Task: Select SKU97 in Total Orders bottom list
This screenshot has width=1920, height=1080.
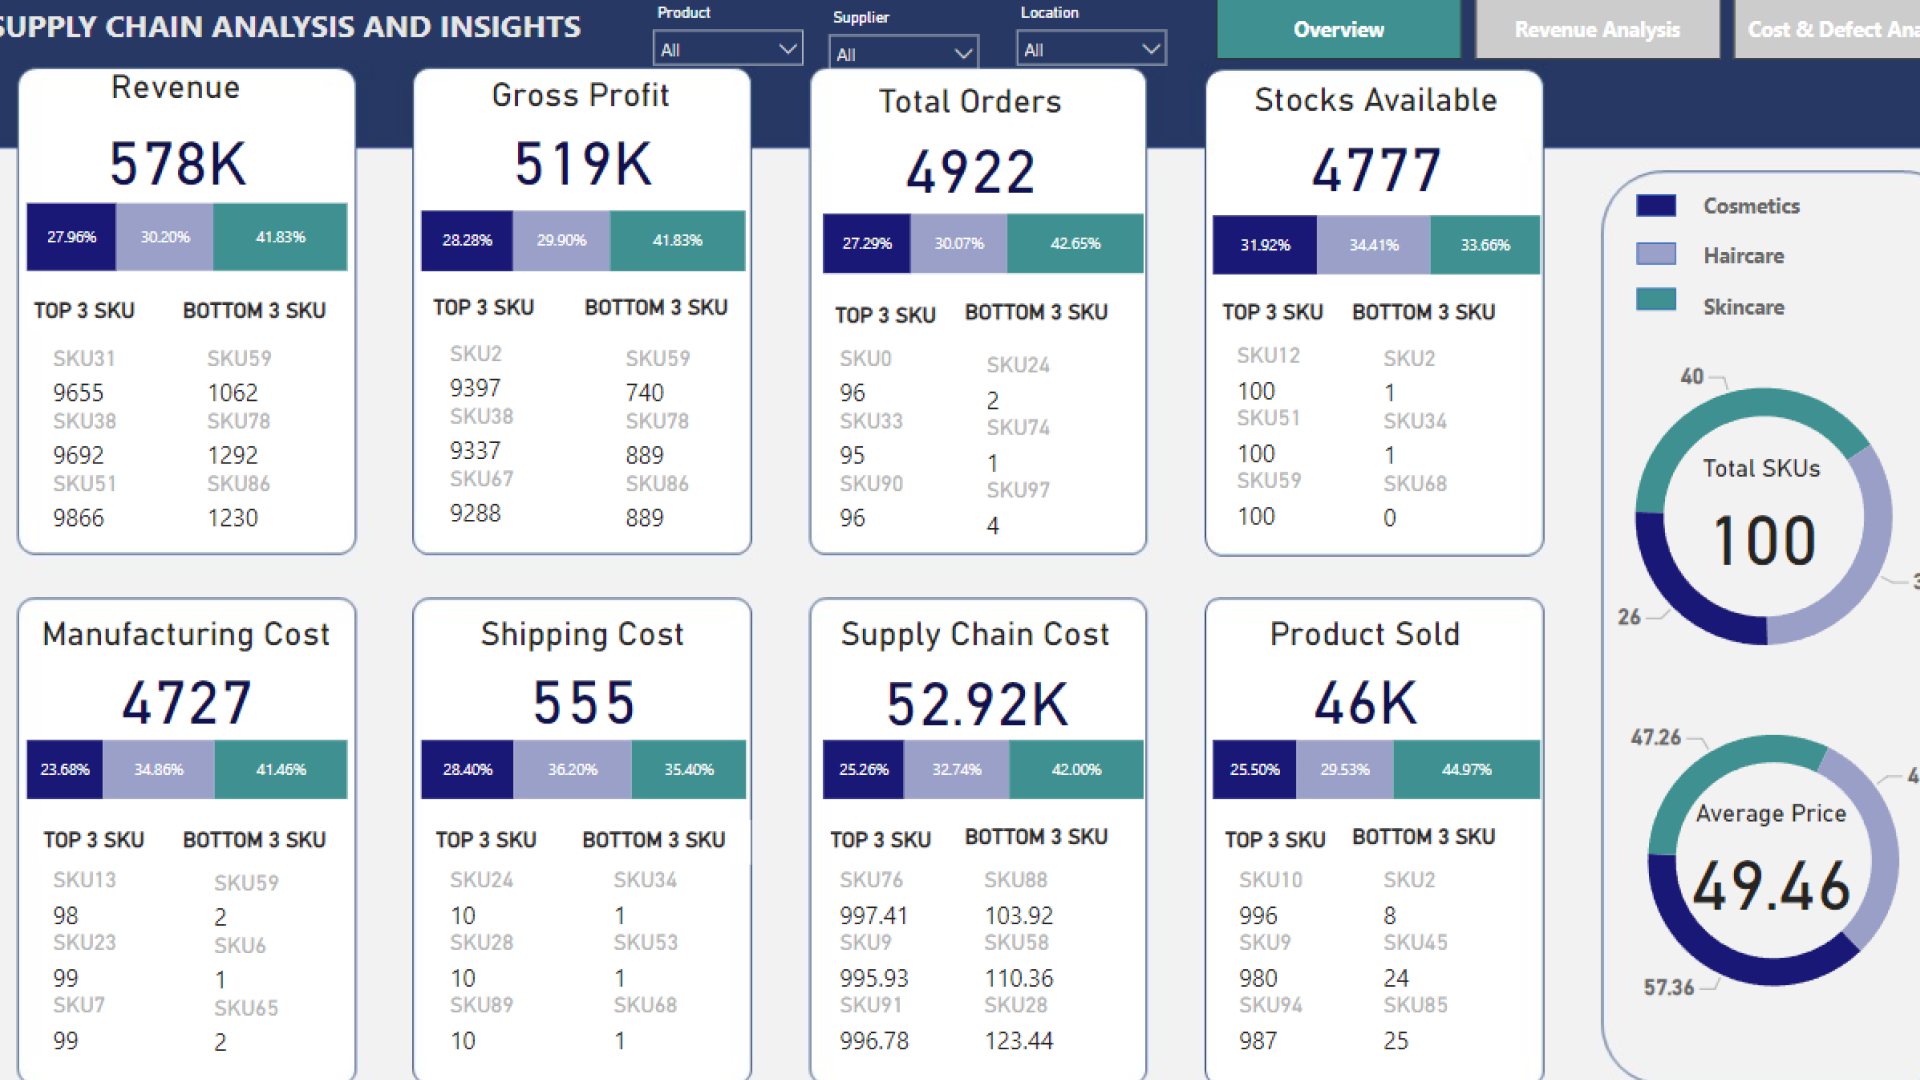Action: coord(1018,490)
